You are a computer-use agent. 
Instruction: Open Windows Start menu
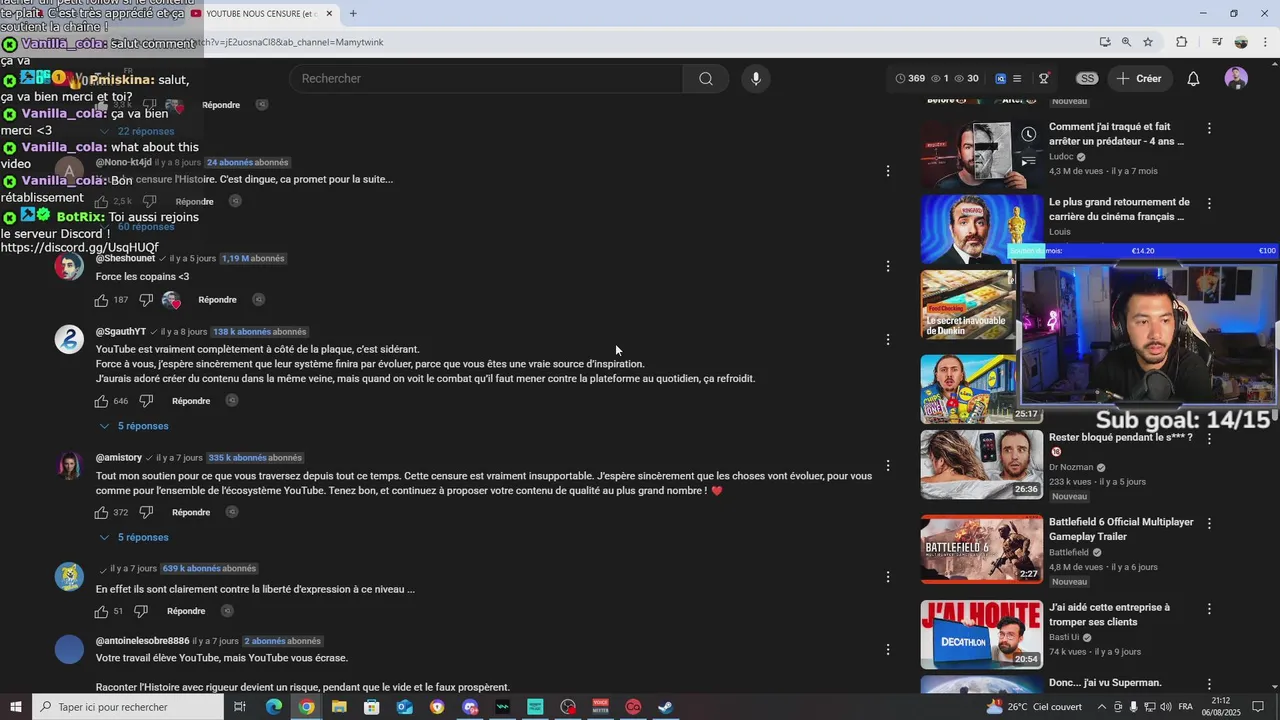[x=15, y=707]
